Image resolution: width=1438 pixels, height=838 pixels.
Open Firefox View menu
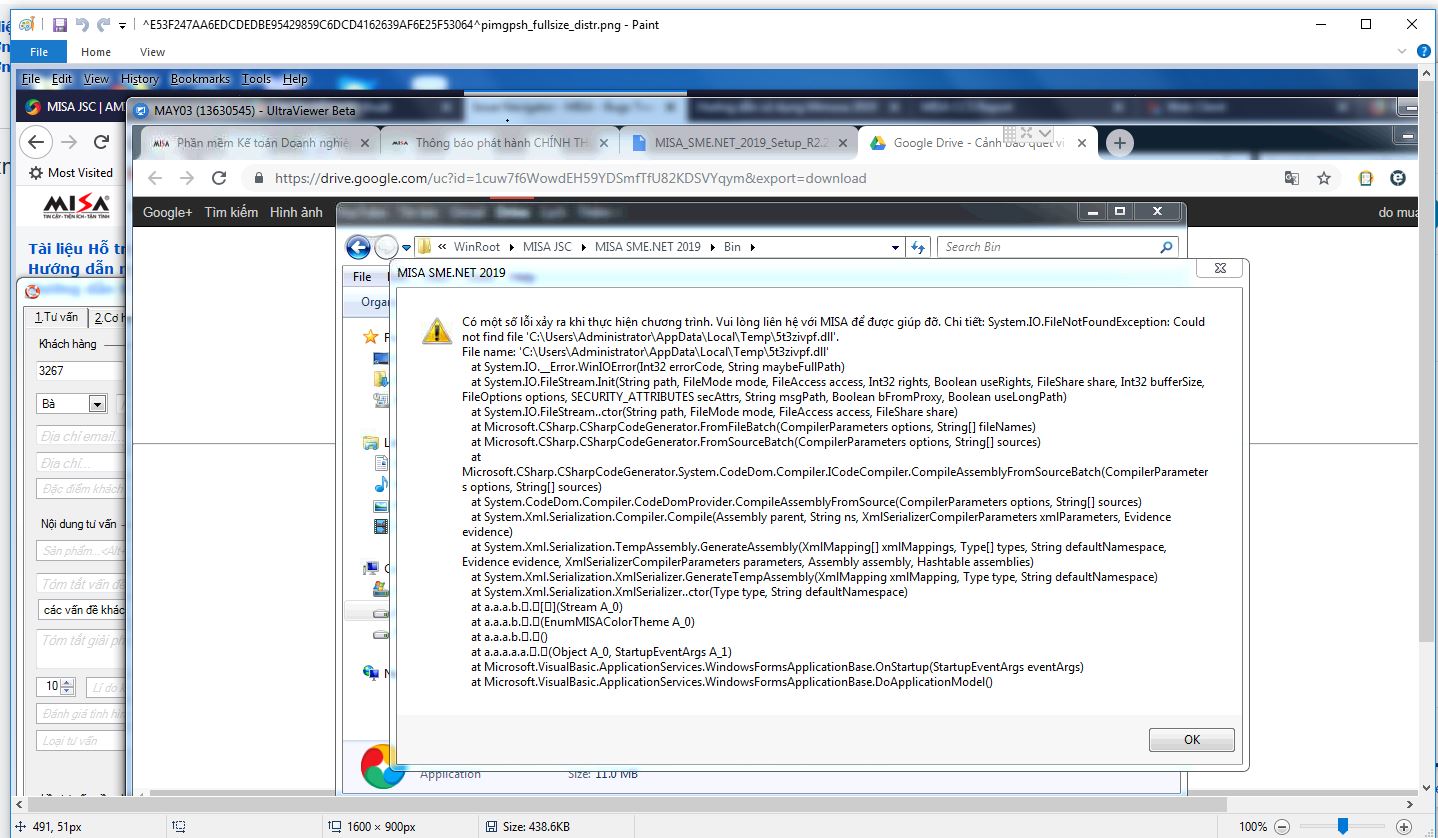[x=96, y=79]
